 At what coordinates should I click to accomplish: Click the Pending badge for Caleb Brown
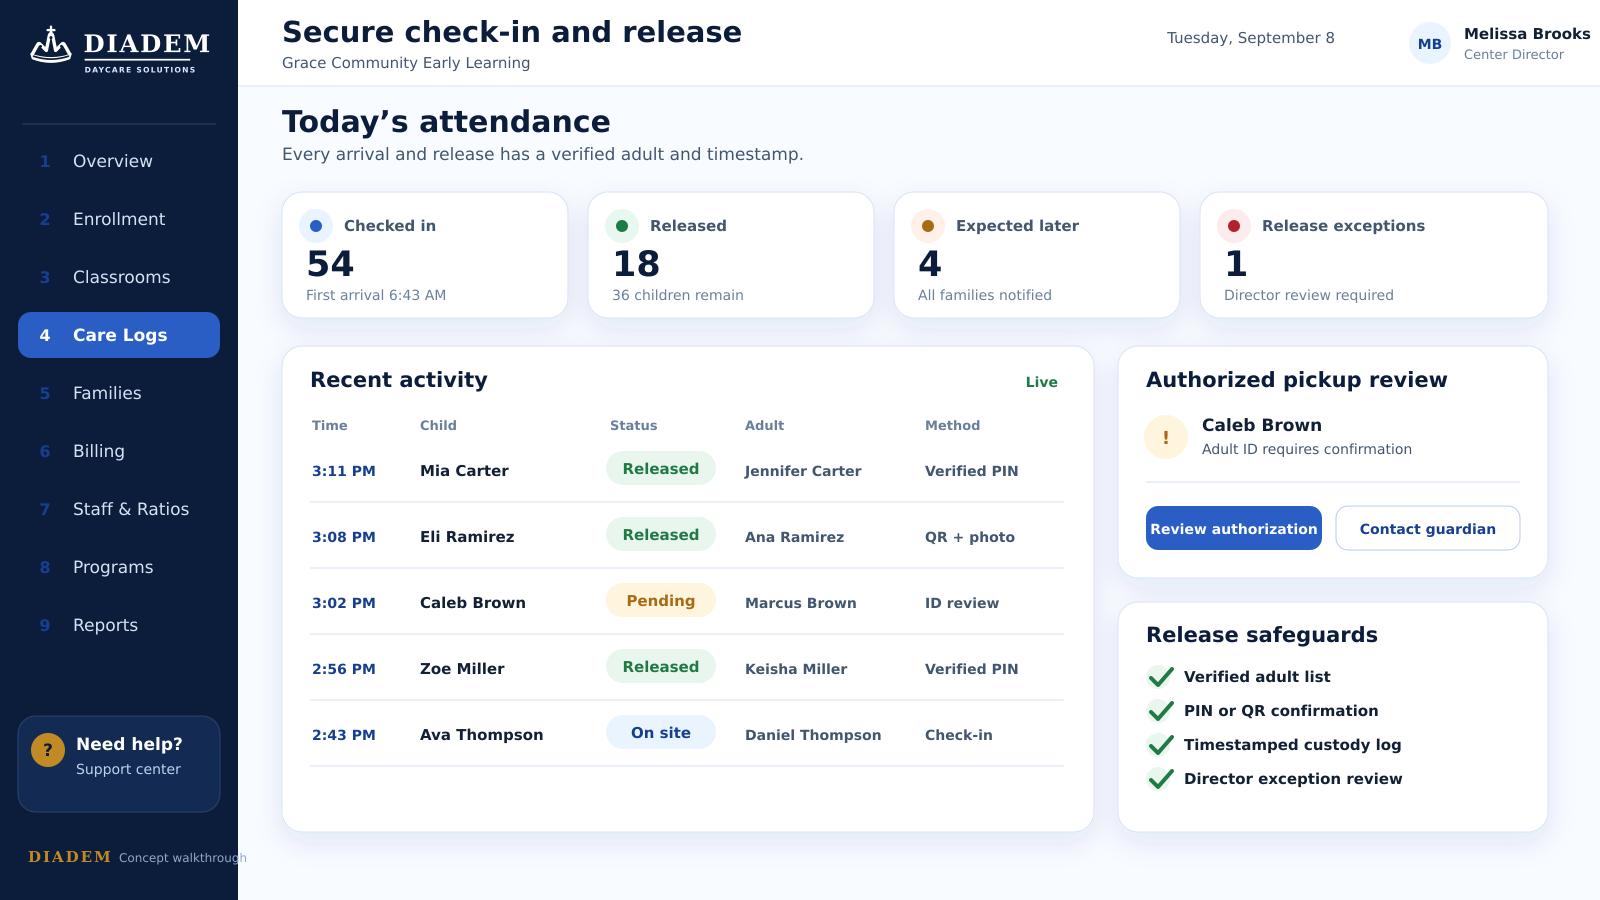click(661, 600)
